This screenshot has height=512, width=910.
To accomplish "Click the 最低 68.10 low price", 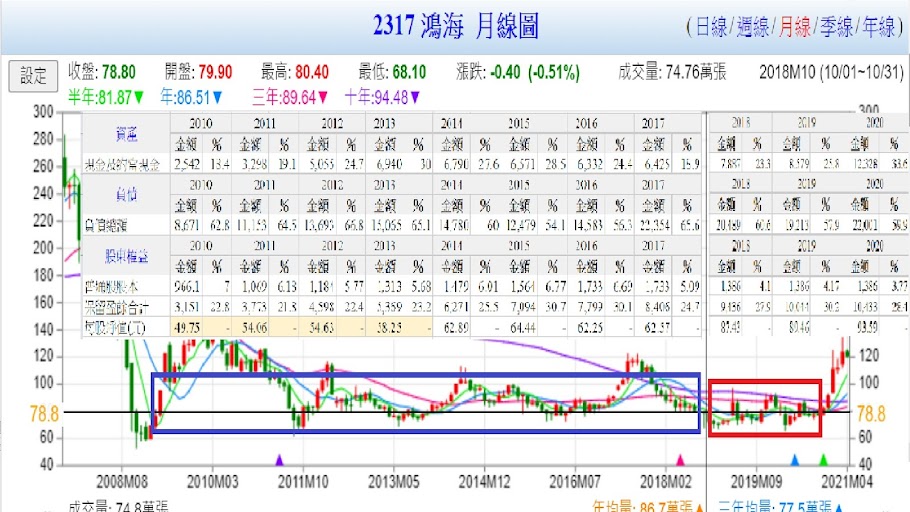I will (x=392, y=72).
